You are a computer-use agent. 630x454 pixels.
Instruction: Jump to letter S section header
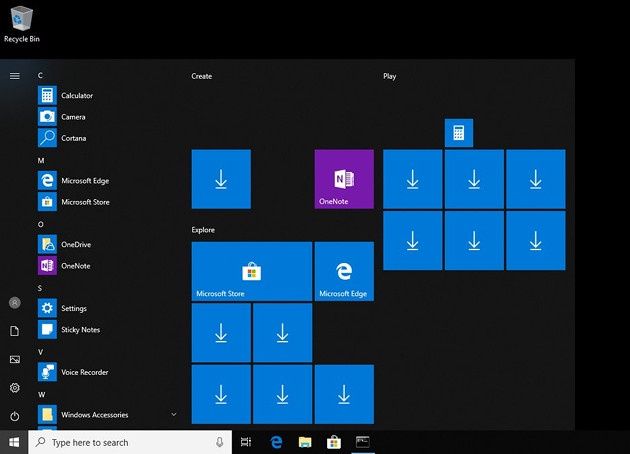(x=40, y=288)
